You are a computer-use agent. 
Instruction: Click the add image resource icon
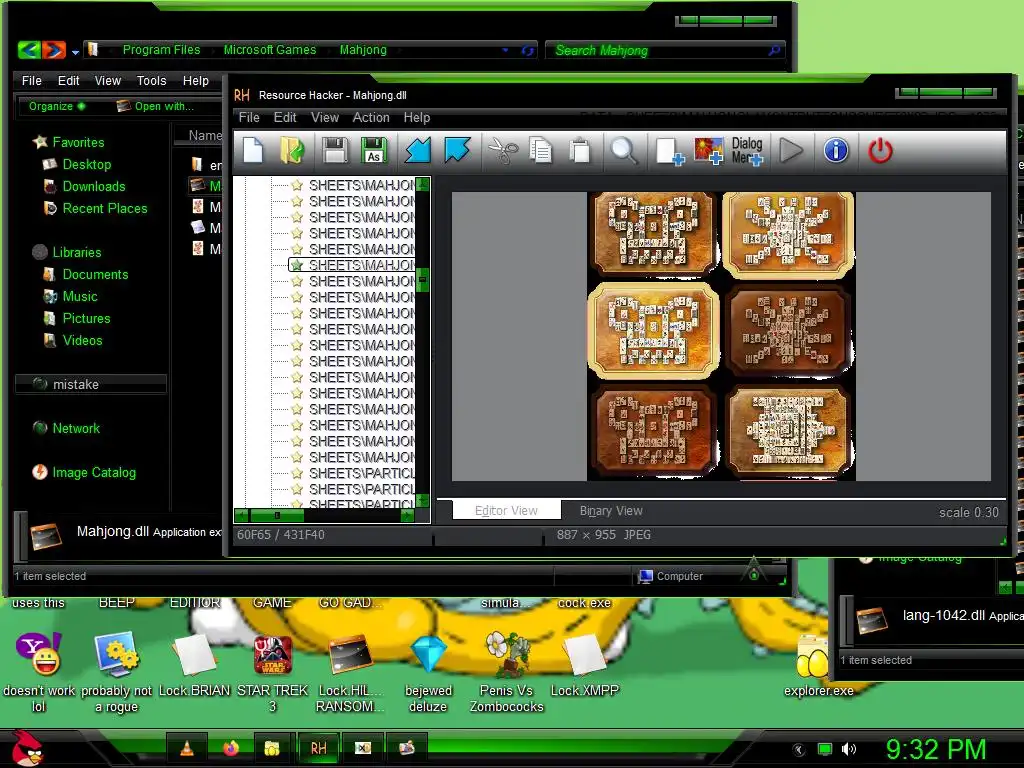(x=709, y=151)
